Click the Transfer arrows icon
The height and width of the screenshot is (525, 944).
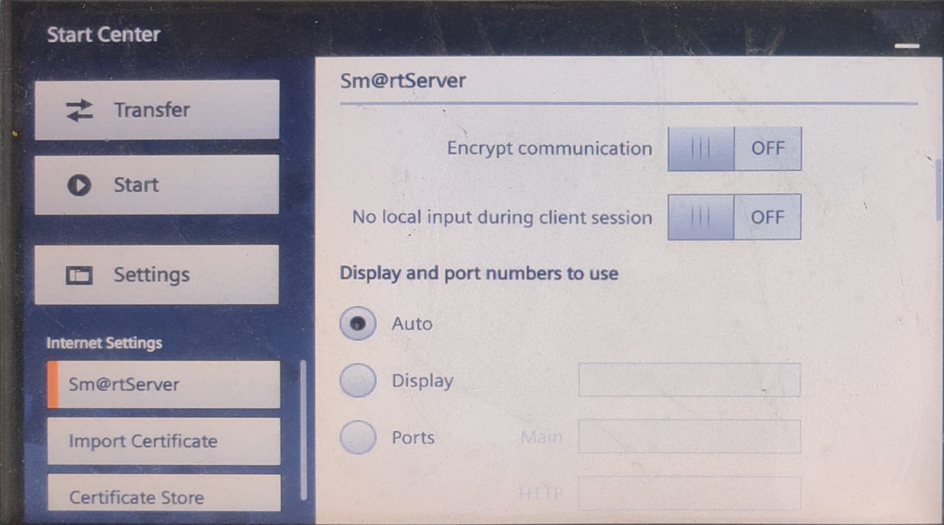(79, 110)
